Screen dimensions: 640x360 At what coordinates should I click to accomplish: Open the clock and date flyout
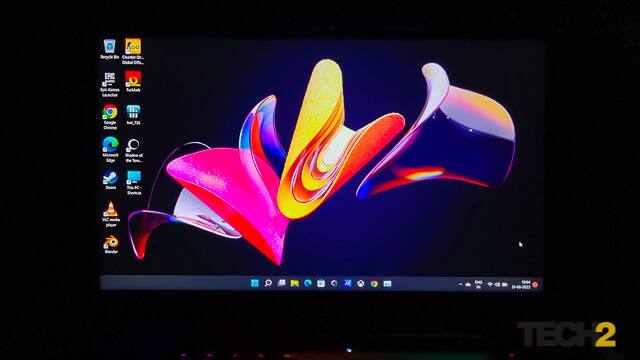click(521, 284)
